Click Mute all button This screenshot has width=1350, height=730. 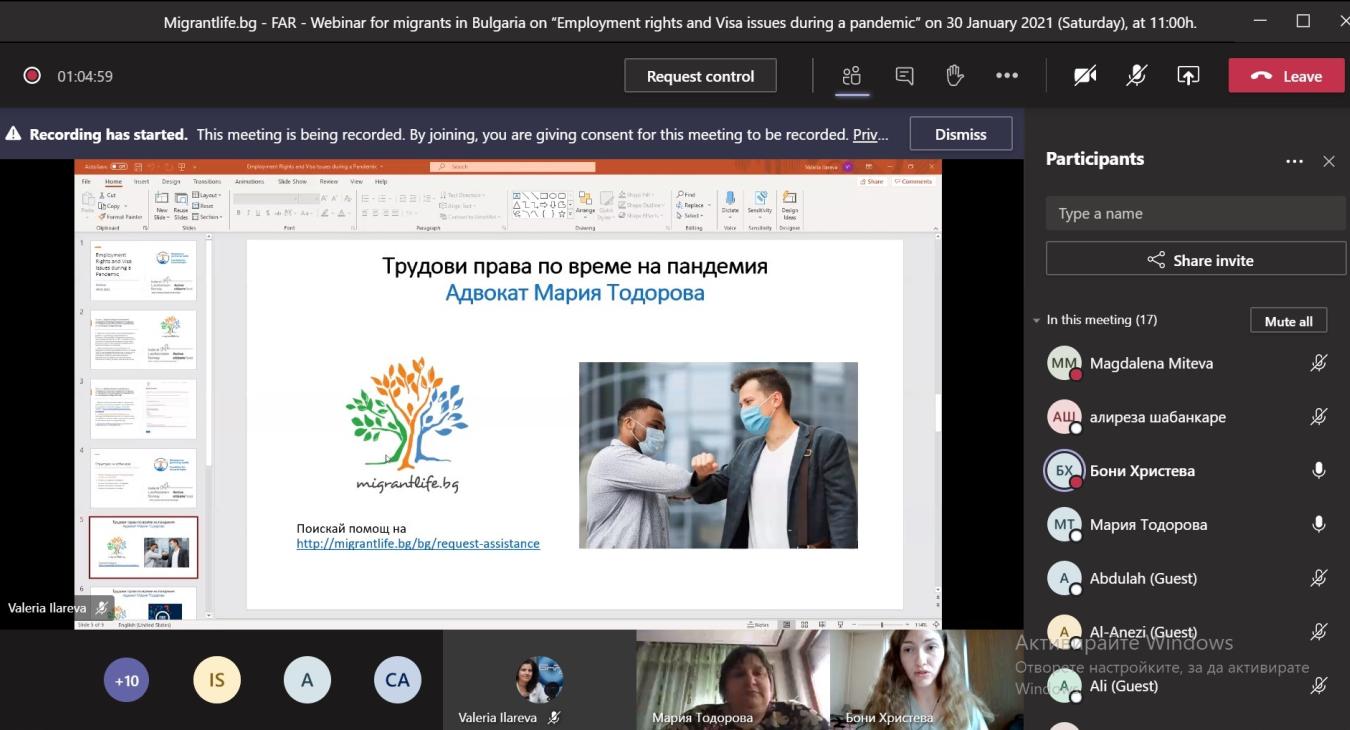point(1288,321)
